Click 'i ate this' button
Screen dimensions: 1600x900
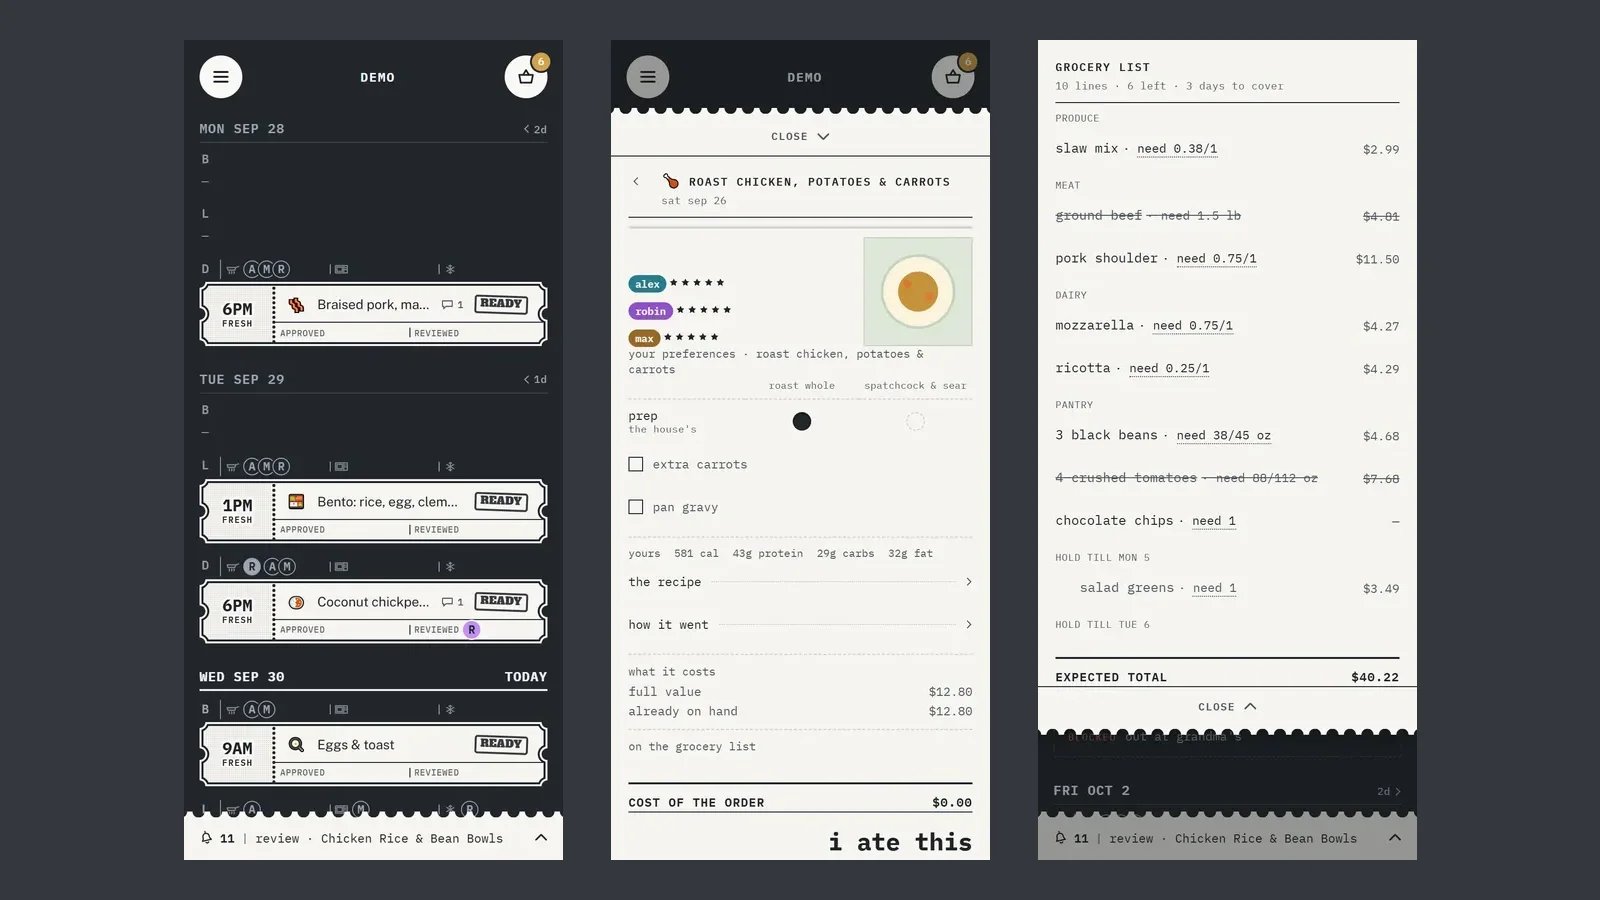(x=900, y=842)
